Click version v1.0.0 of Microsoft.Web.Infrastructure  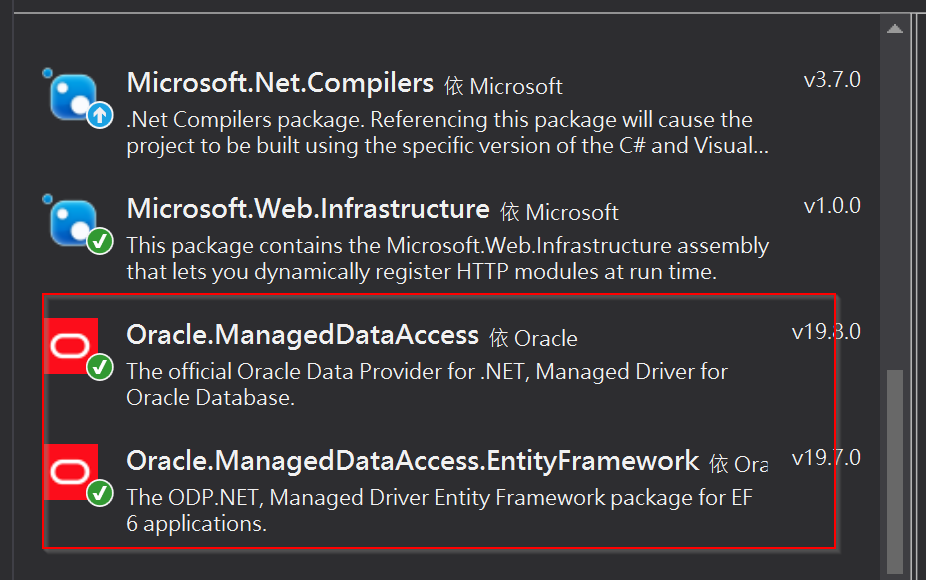pyautogui.click(x=832, y=206)
